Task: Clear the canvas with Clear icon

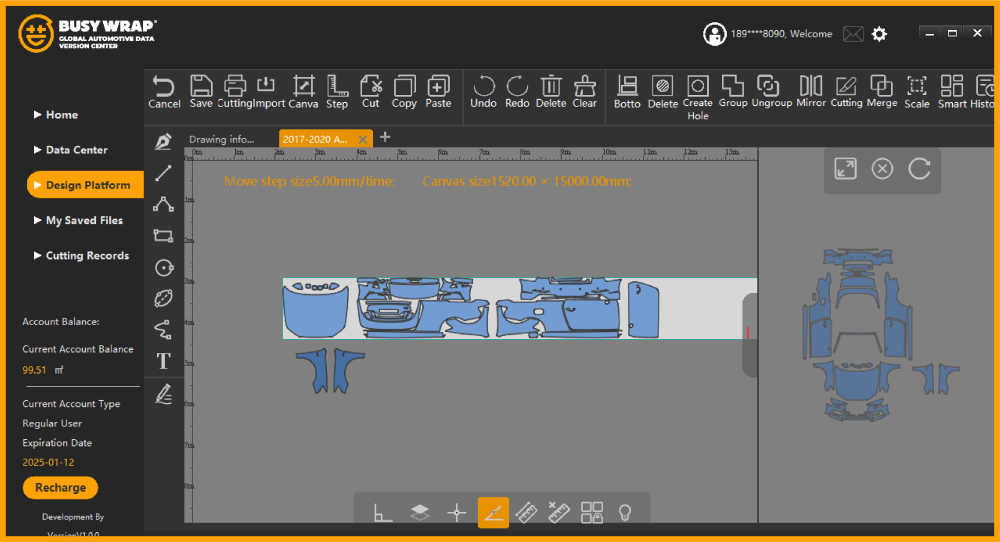Action: click(584, 91)
